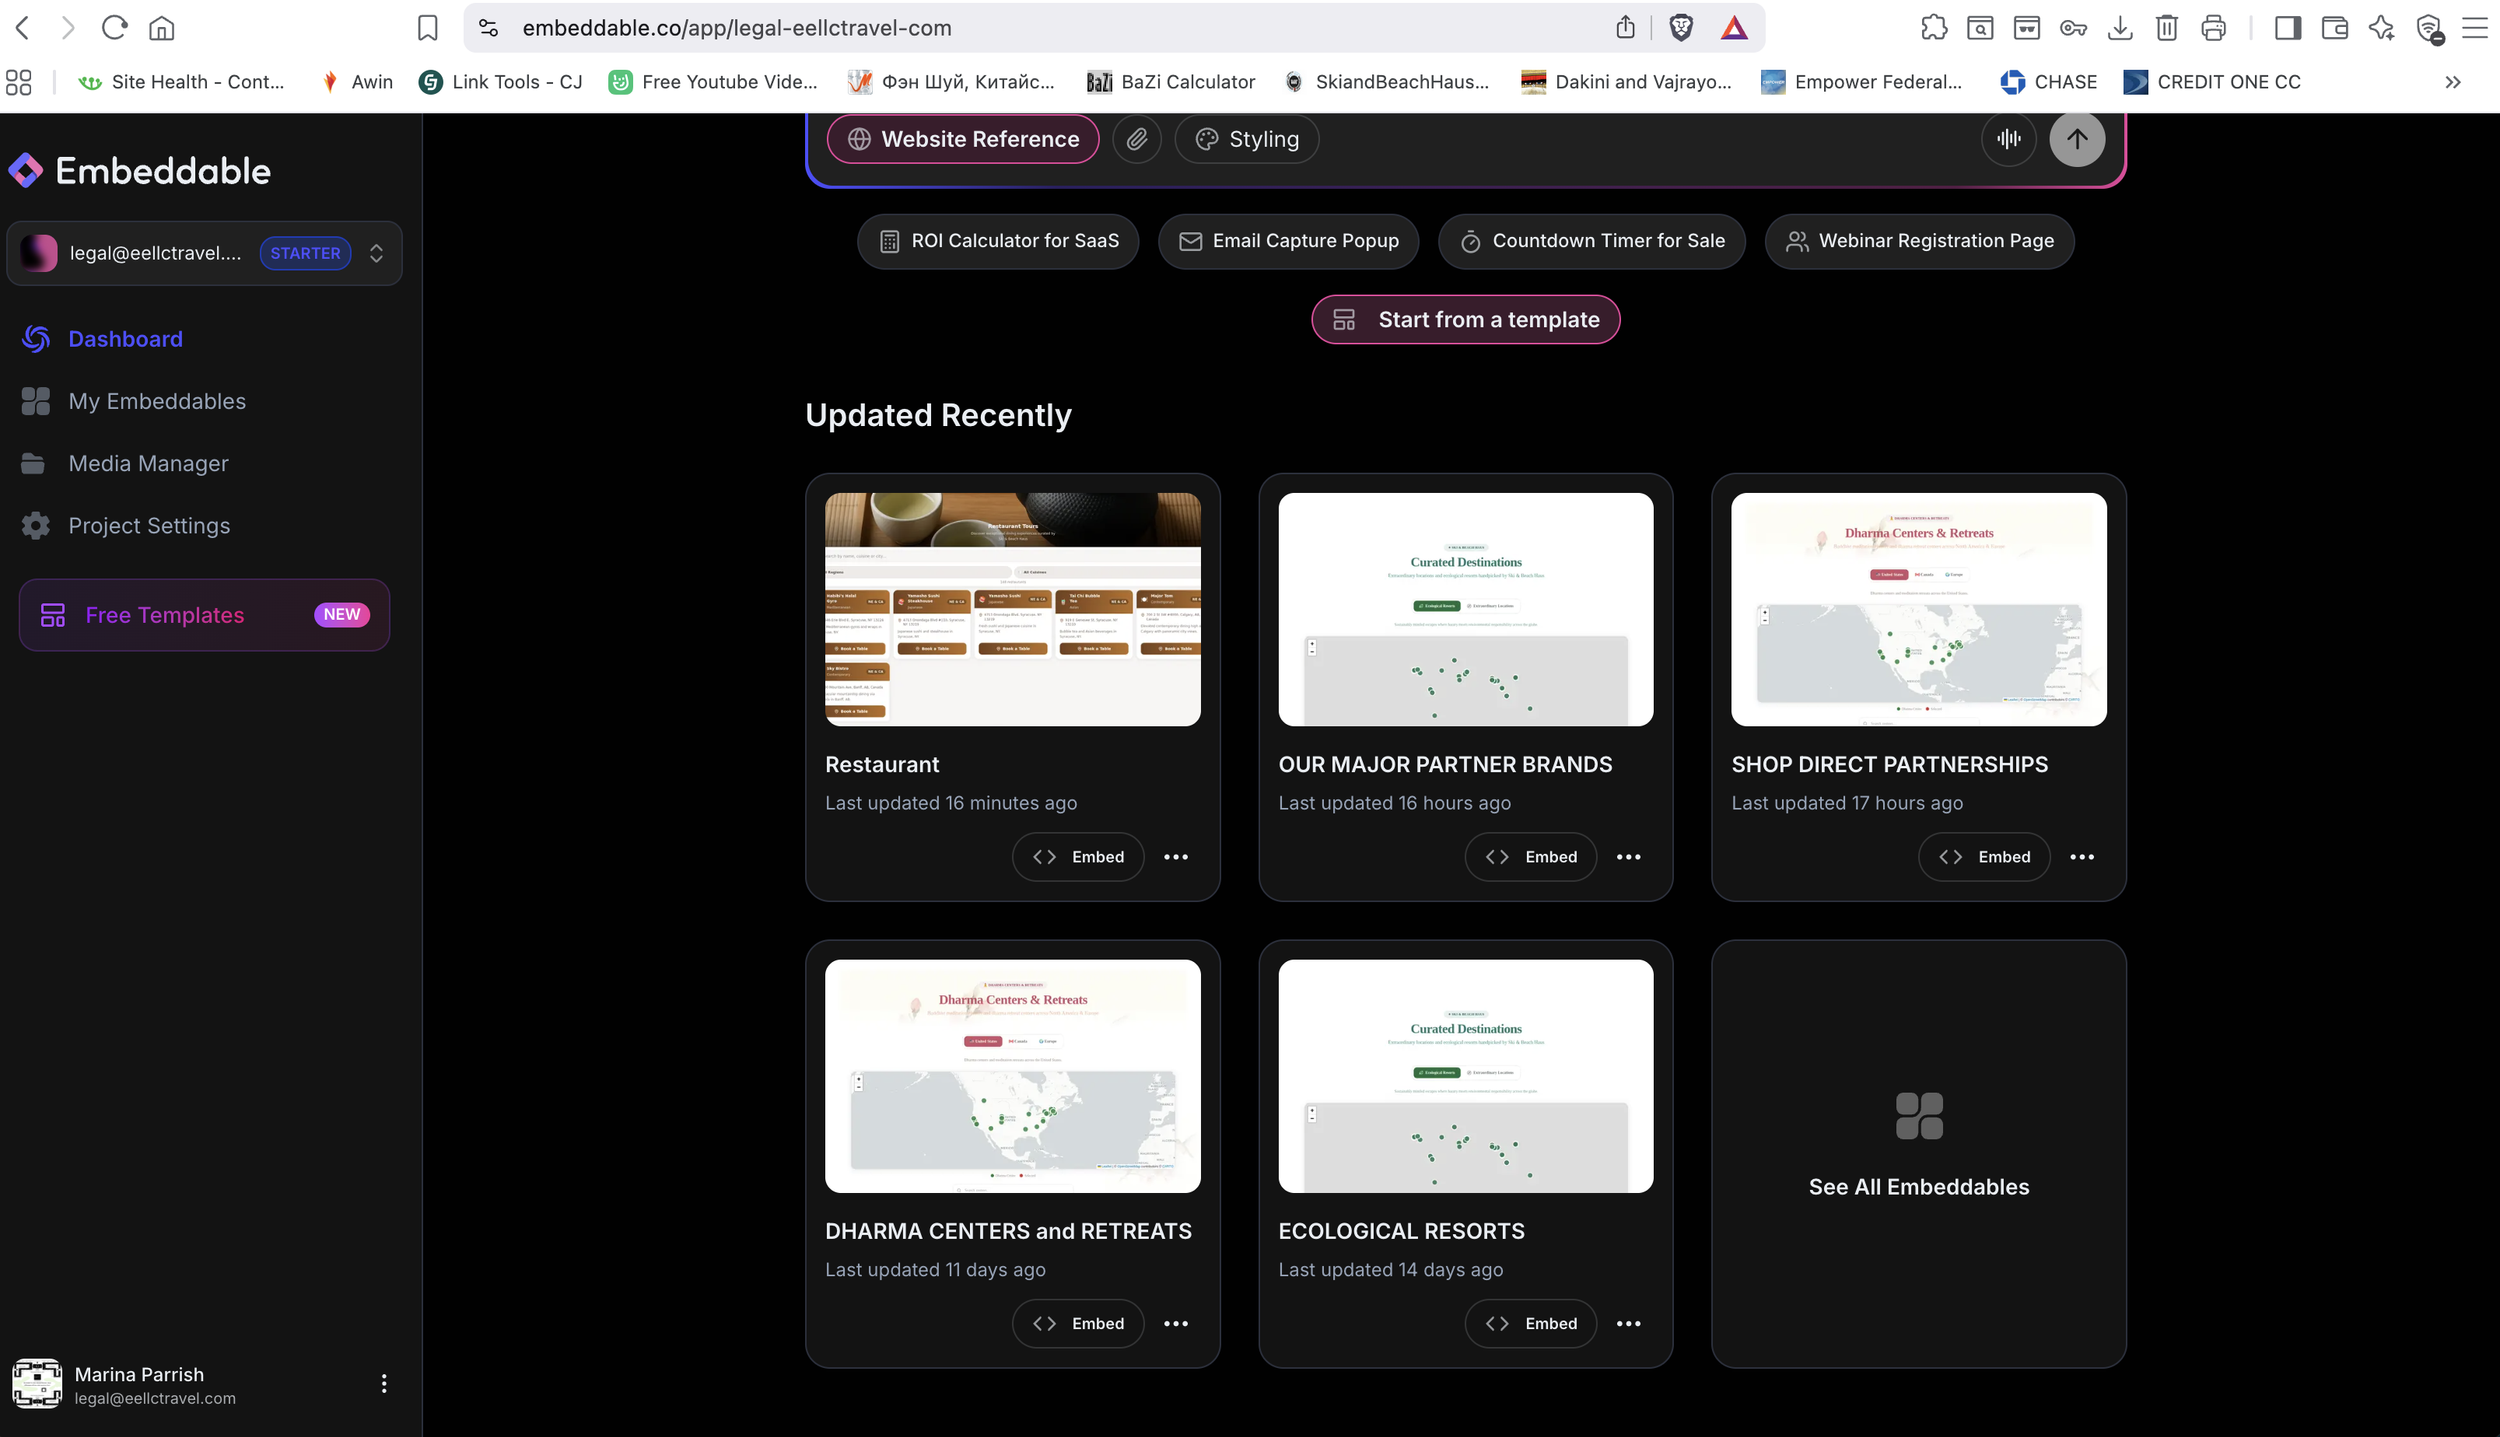Select the voice input waveform icon
Image resolution: width=2500 pixels, height=1437 pixels.
click(x=2009, y=139)
